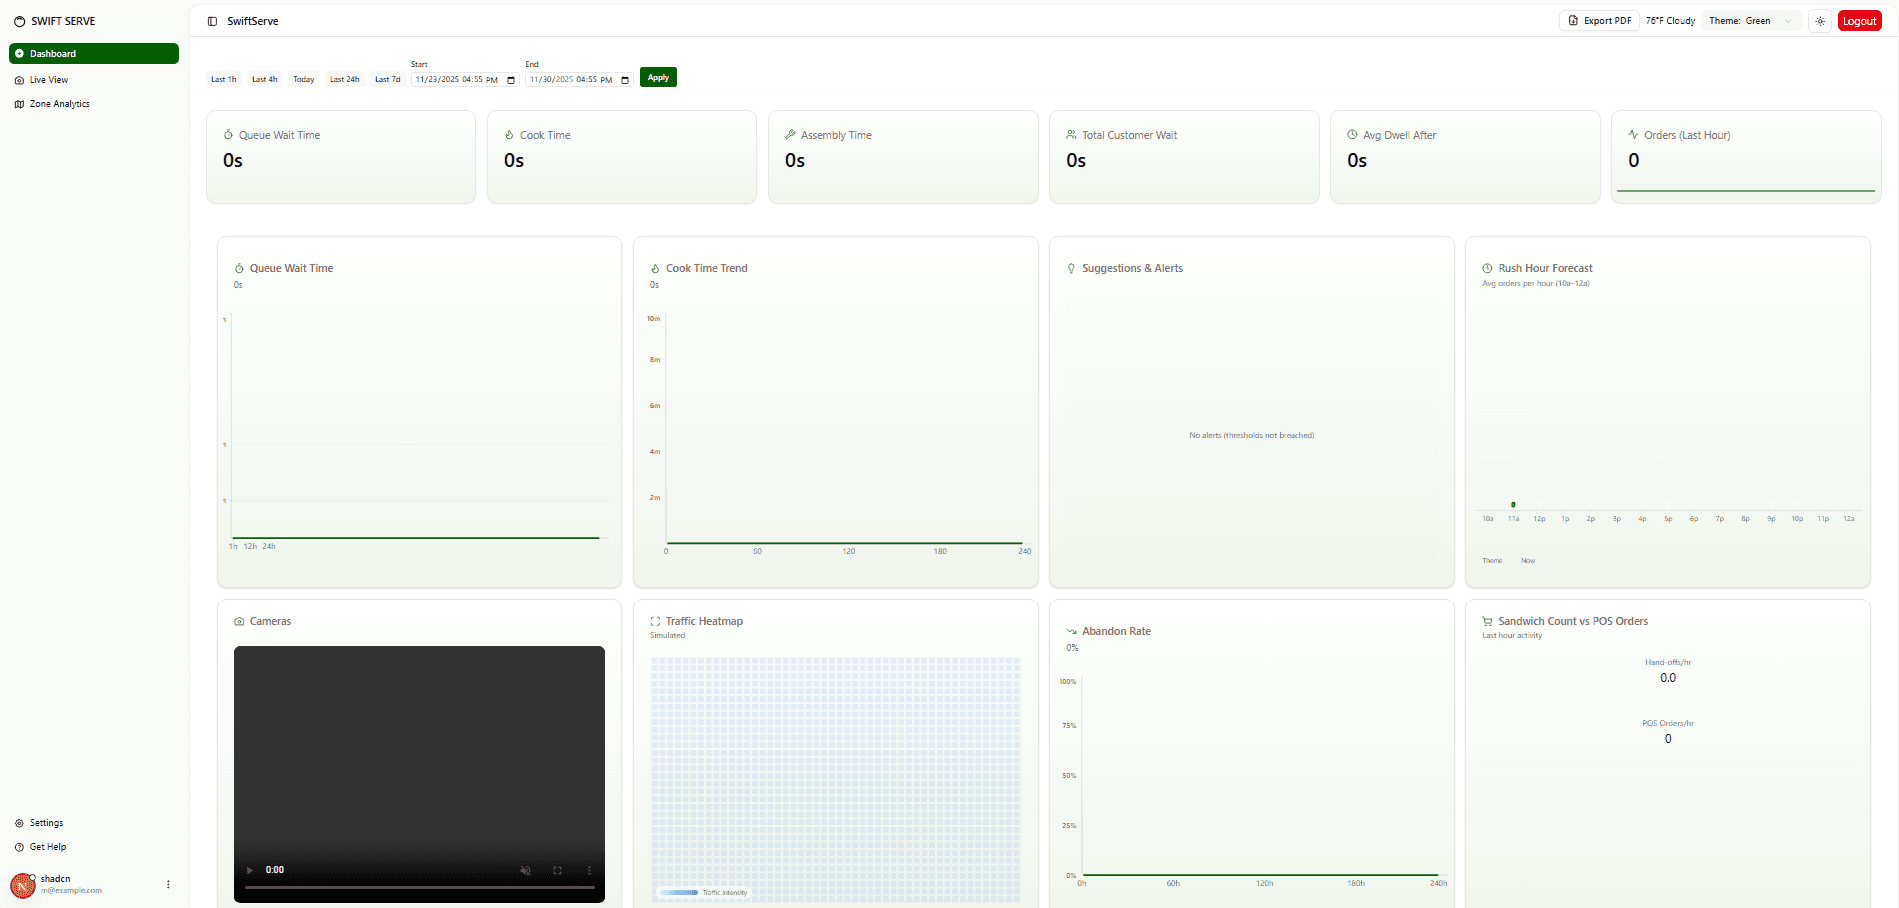Click the sidebar collapse icon beside SwiftServe

click(211, 20)
